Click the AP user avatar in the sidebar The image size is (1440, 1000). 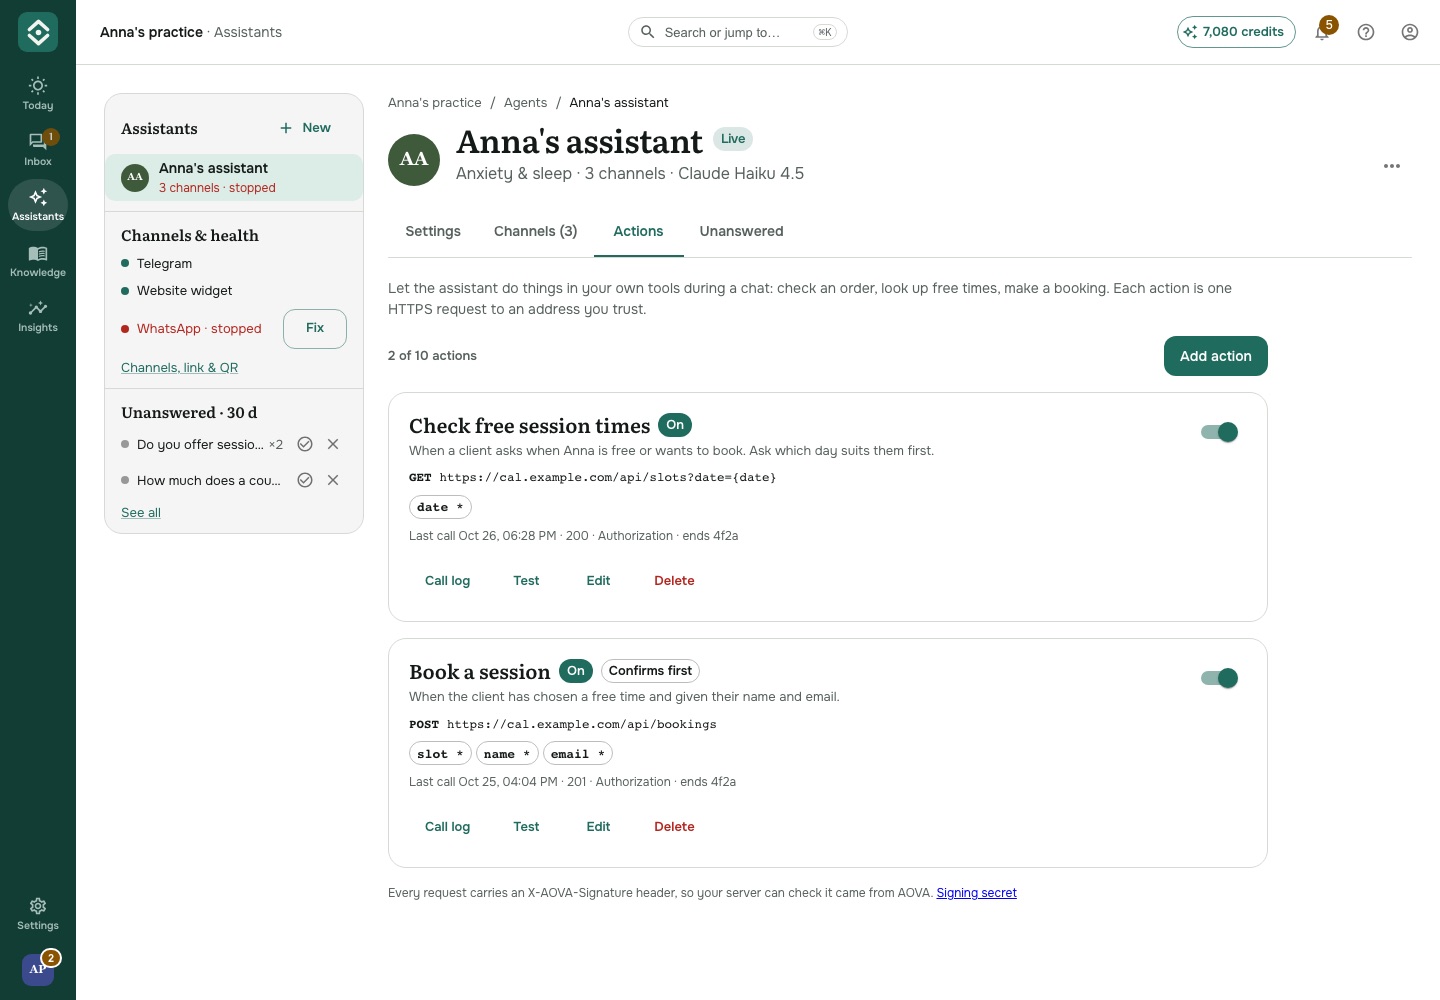point(38,969)
